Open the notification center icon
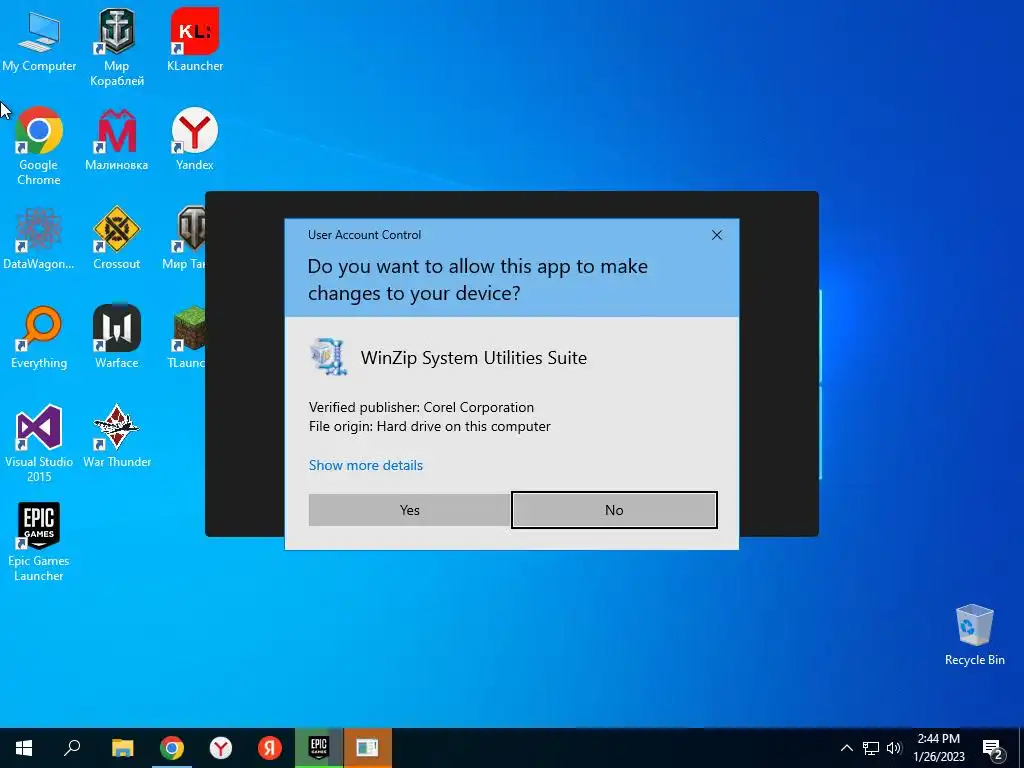This screenshot has height=768, width=1024. click(x=993, y=749)
